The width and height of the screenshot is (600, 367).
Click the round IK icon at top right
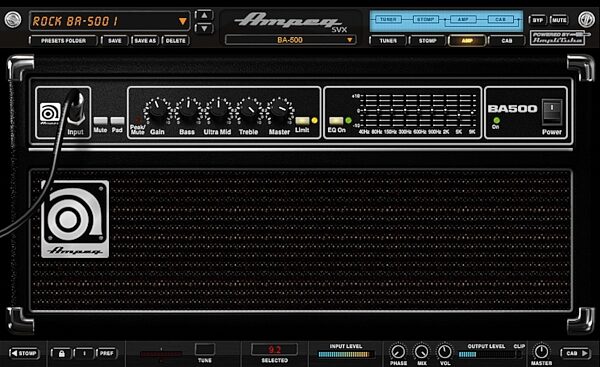(586, 20)
